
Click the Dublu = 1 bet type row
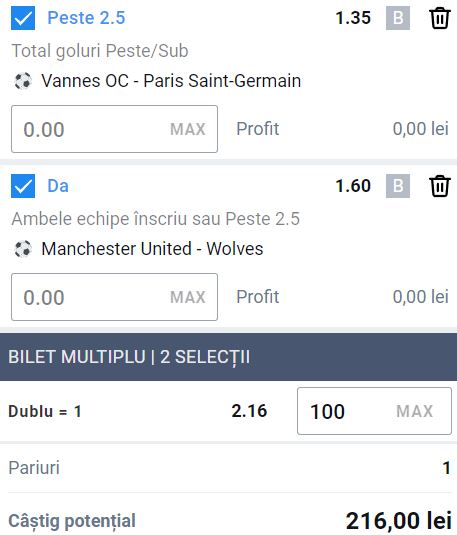[228, 411]
